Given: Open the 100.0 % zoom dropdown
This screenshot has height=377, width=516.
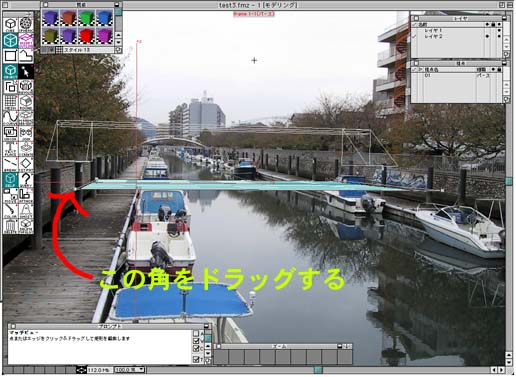Looking at the screenshot, I should [x=130, y=370].
